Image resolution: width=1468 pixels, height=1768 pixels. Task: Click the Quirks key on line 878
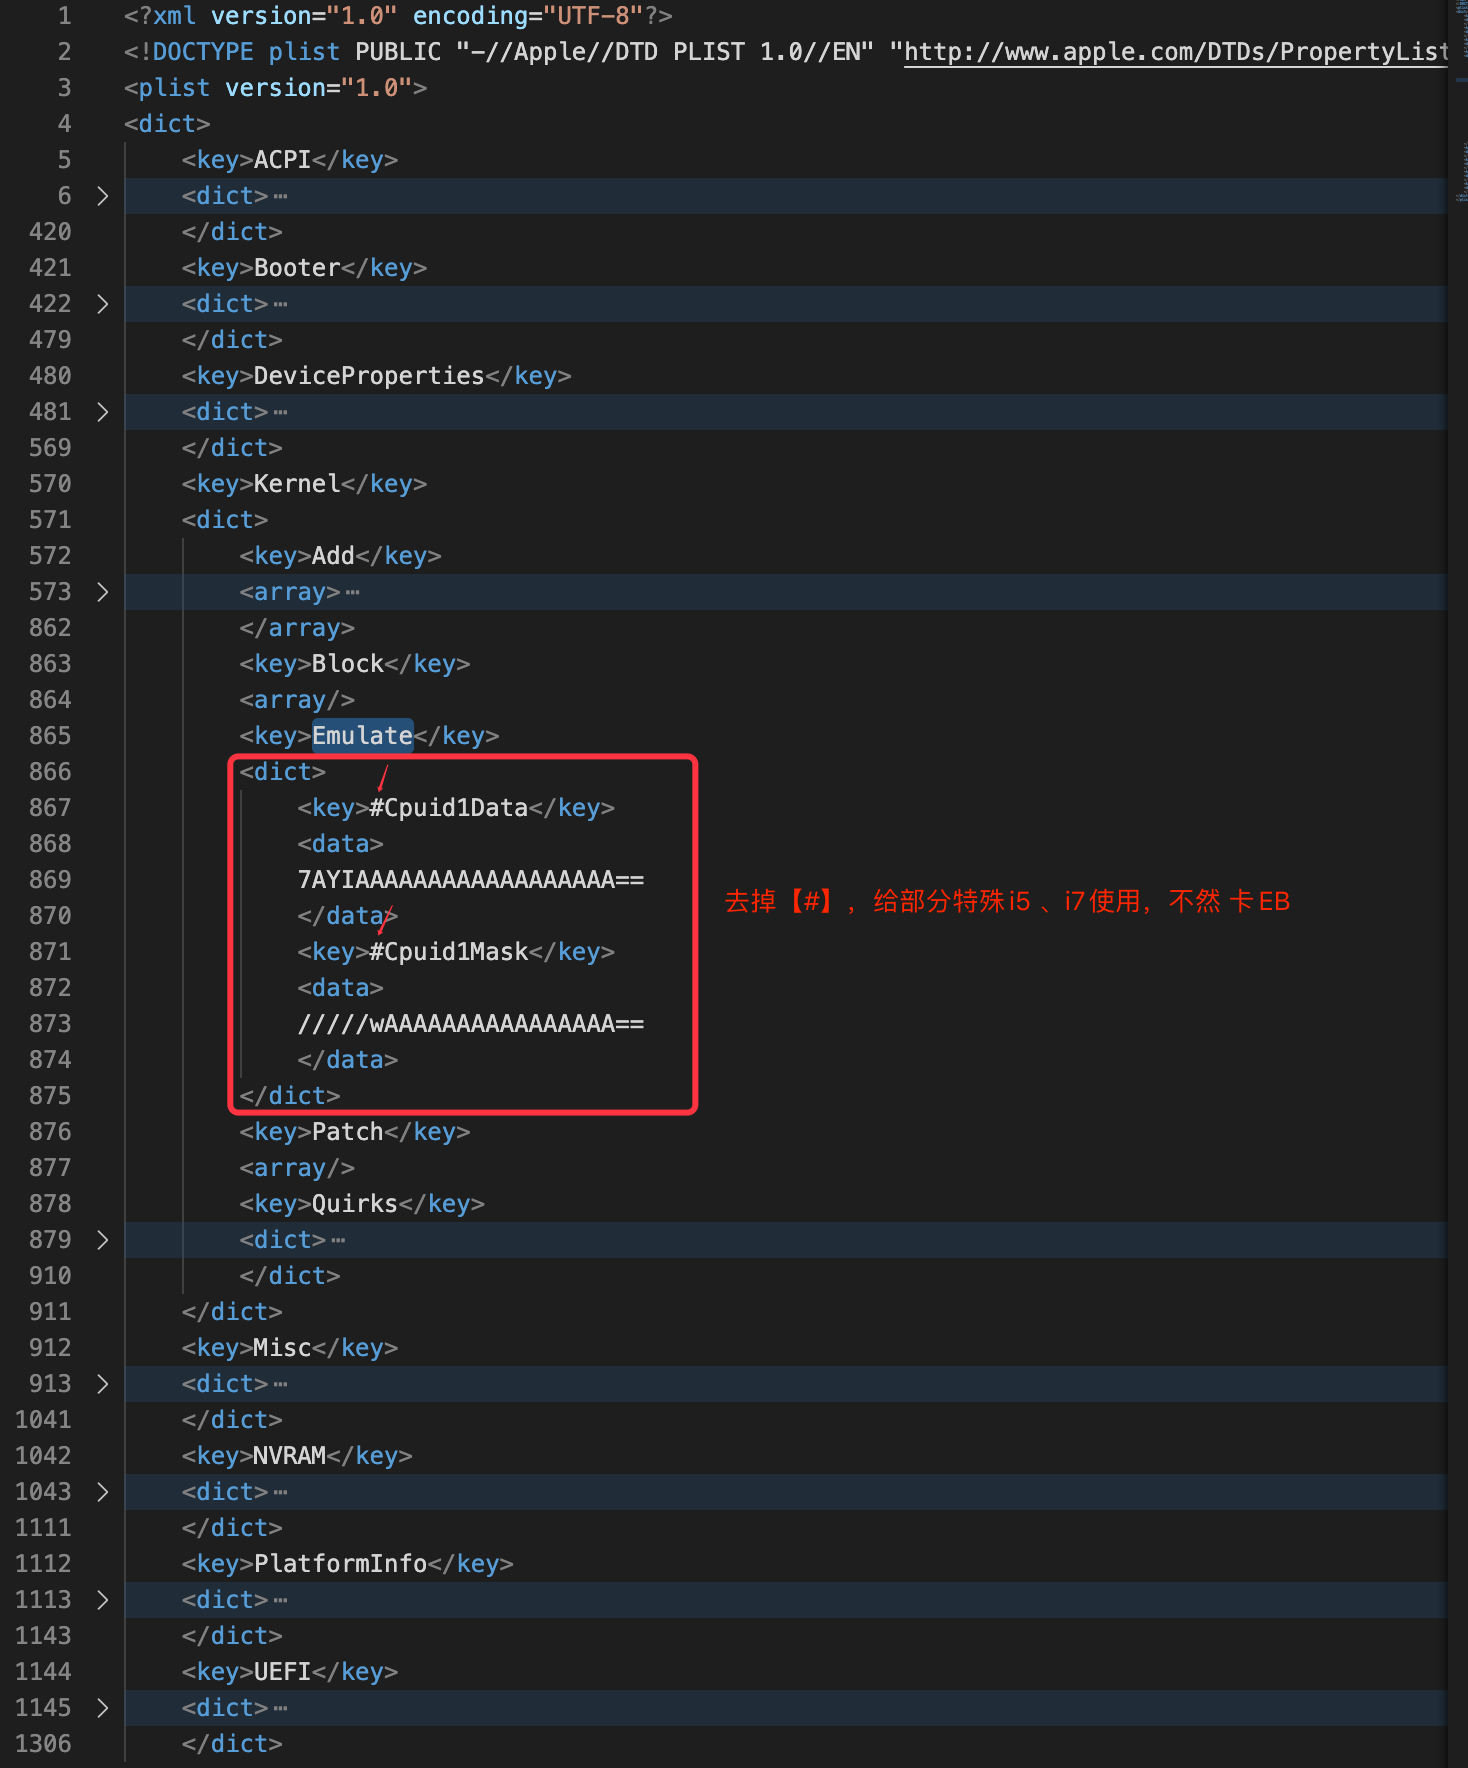(x=355, y=1204)
